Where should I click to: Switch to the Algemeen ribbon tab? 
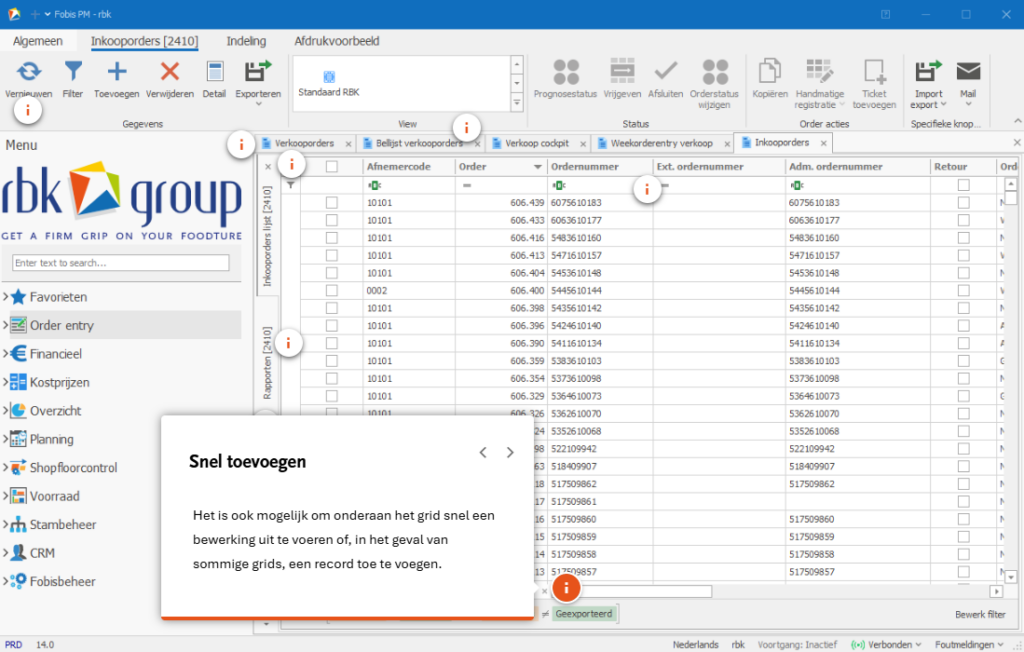click(38, 41)
